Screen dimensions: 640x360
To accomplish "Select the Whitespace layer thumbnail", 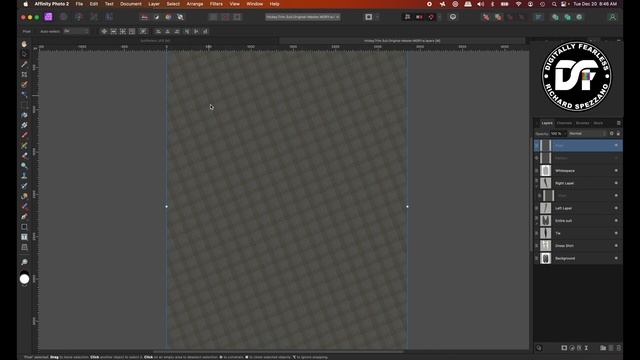I will pos(546,171).
